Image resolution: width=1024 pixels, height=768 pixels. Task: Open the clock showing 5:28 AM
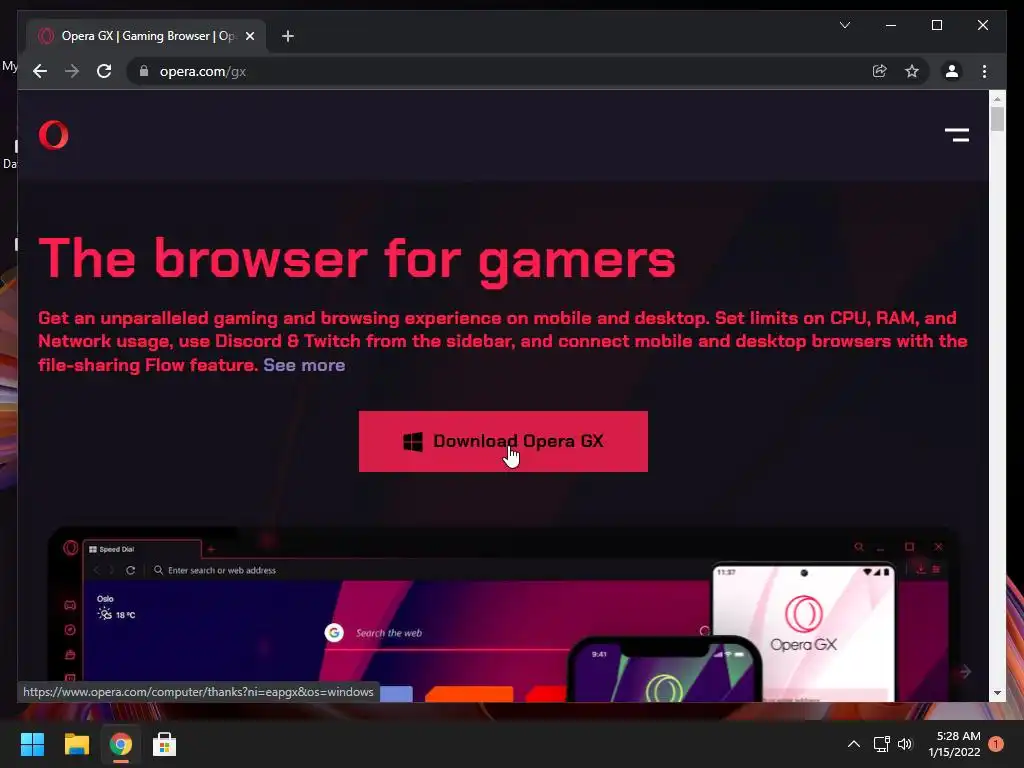click(954, 744)
